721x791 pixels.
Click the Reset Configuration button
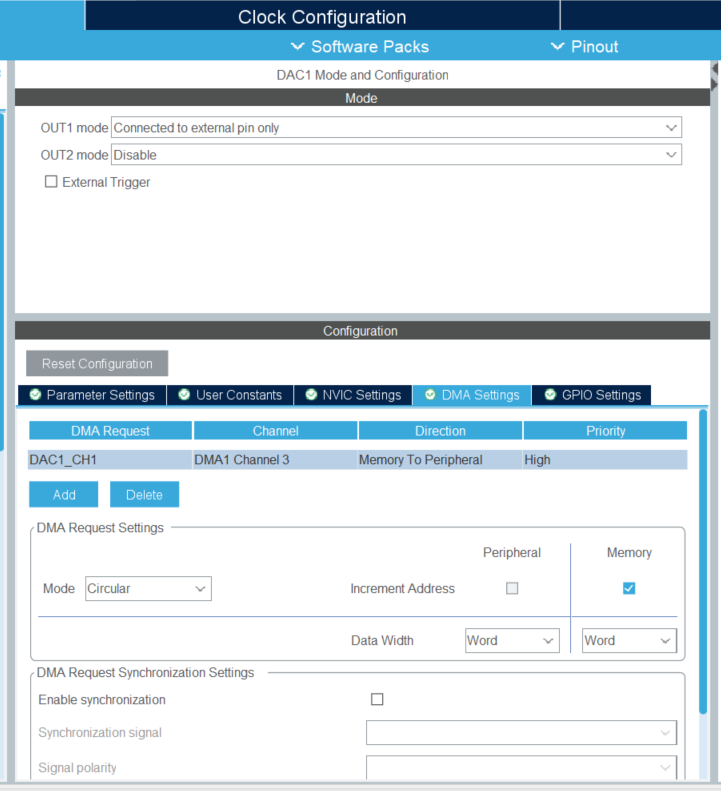[x=97, y=363]
